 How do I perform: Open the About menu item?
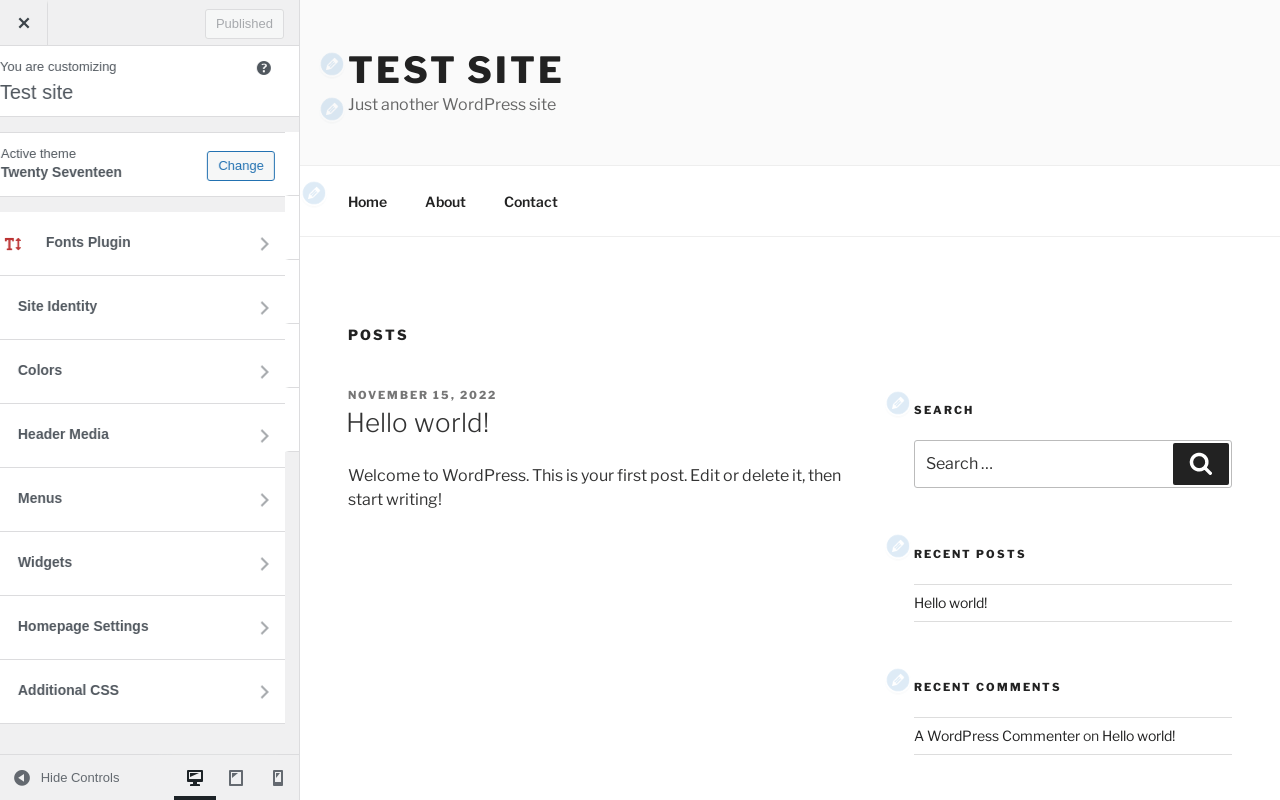click(445, 202)
